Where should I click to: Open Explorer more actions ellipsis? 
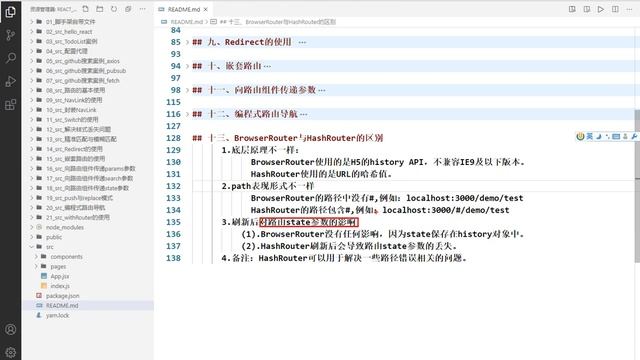pos(142,9)
